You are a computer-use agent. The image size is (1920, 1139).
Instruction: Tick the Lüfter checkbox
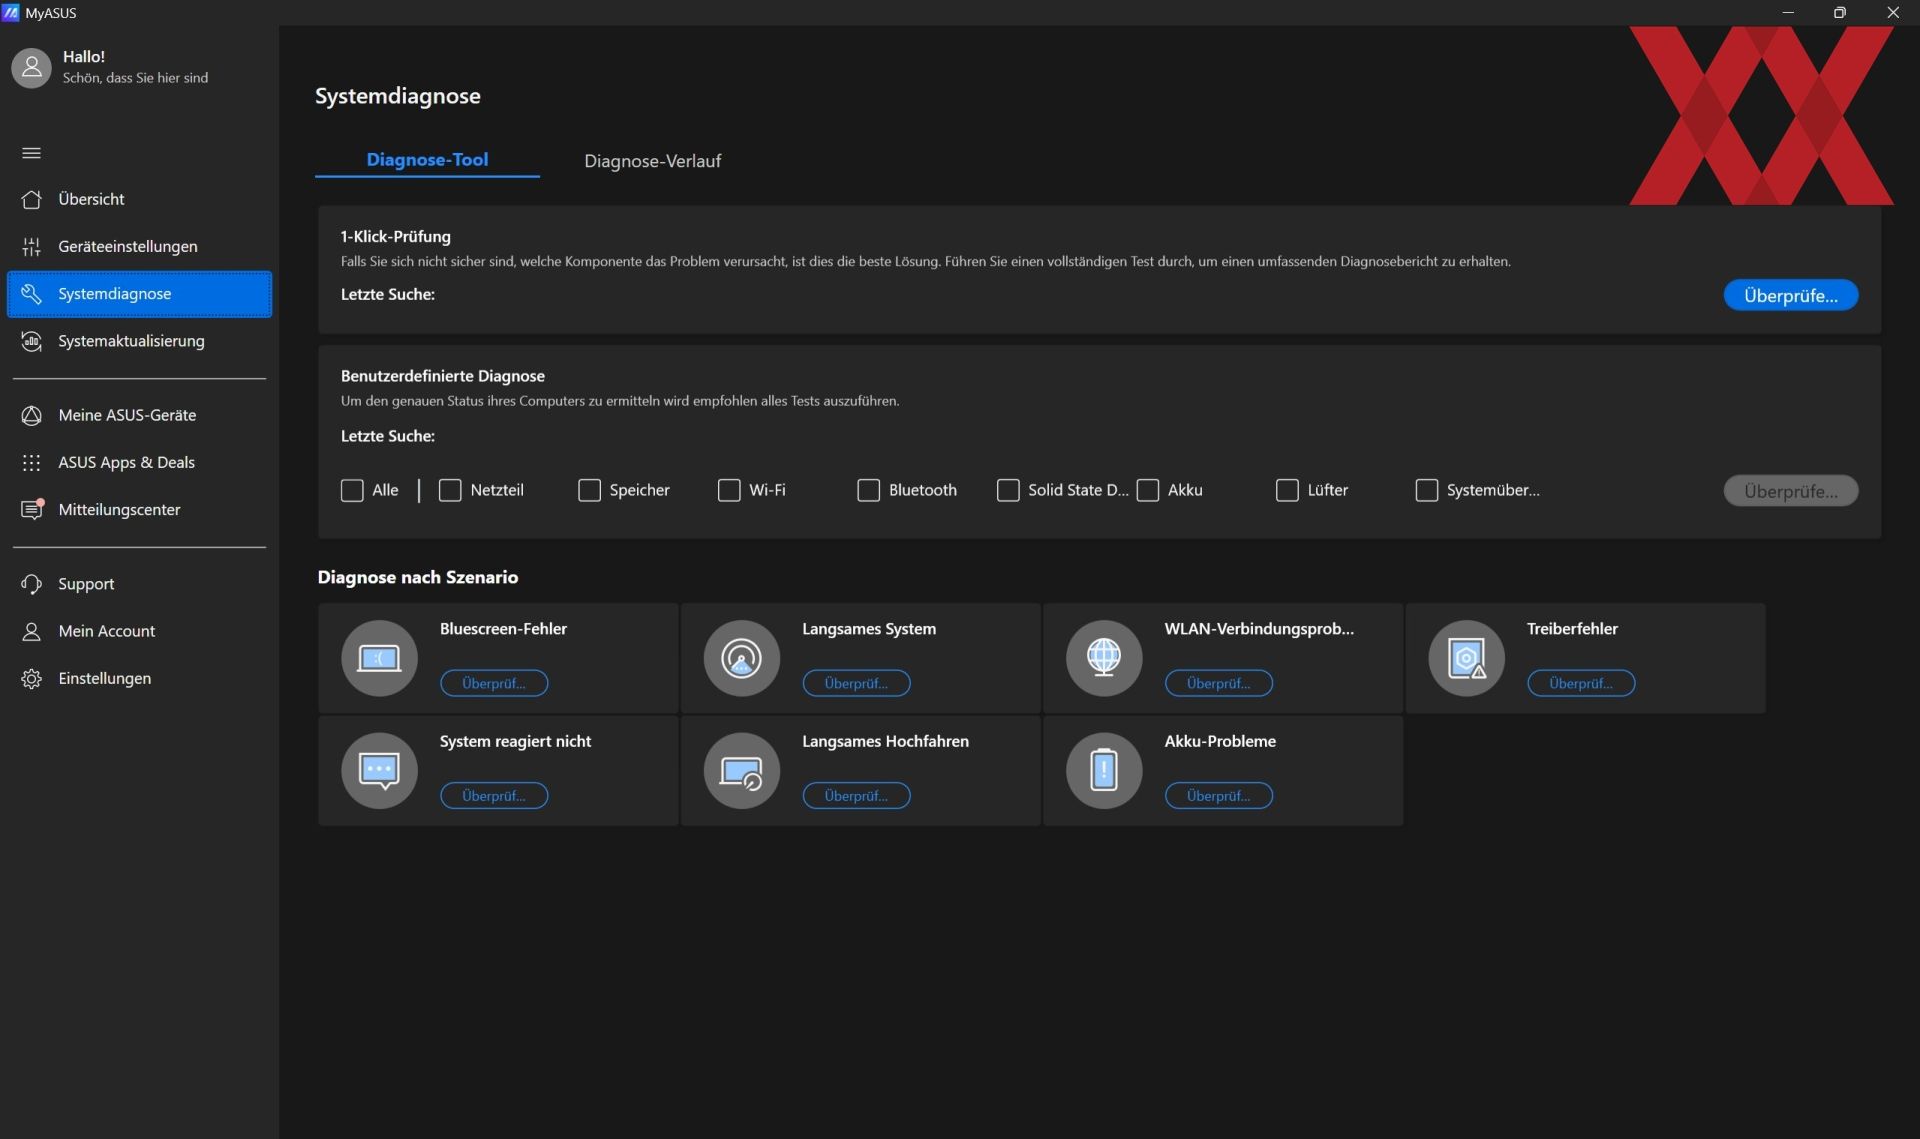[x=1287, y=490]
